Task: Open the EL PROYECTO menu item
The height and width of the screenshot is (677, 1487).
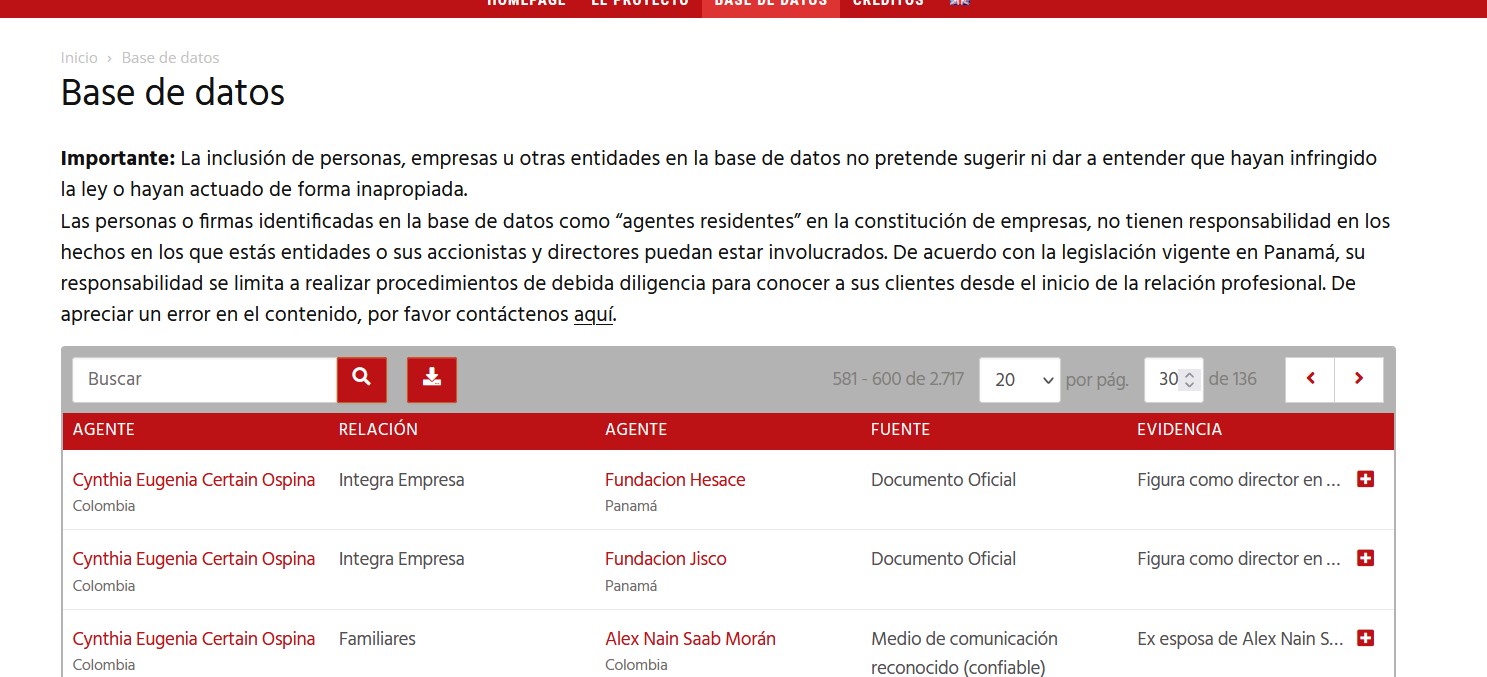Action: point(640,4)
